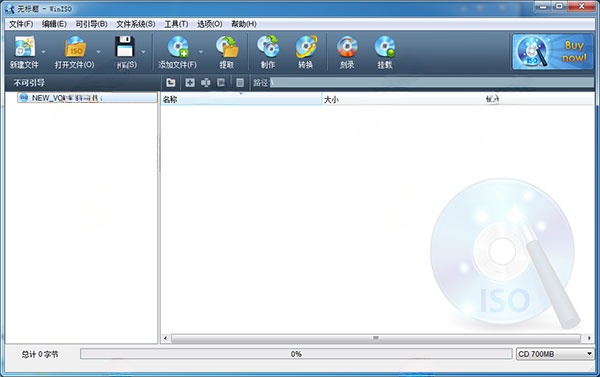Viewport: 600px width, 377px height.
Task: Select the 提取 extract icon
Action: [x=227, y=47]
